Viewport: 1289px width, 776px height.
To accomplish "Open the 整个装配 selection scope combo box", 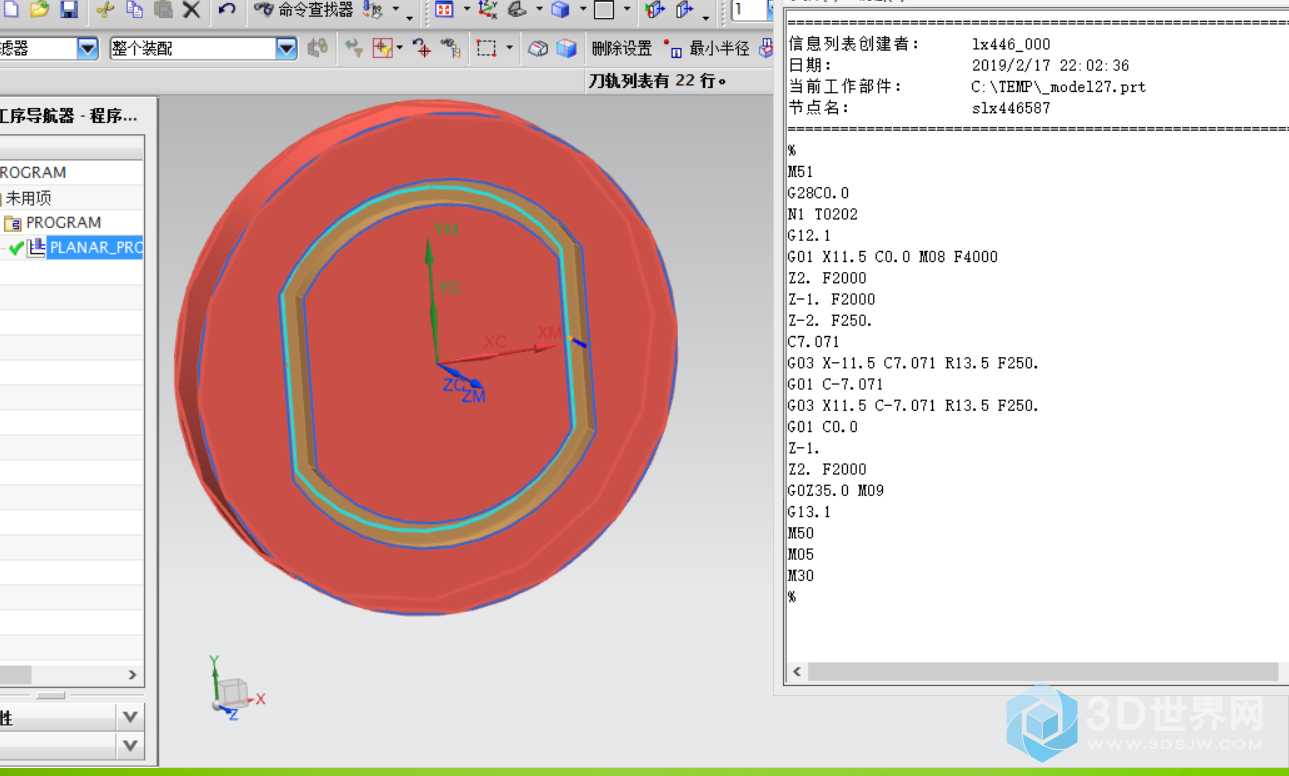I will point(204,48).
